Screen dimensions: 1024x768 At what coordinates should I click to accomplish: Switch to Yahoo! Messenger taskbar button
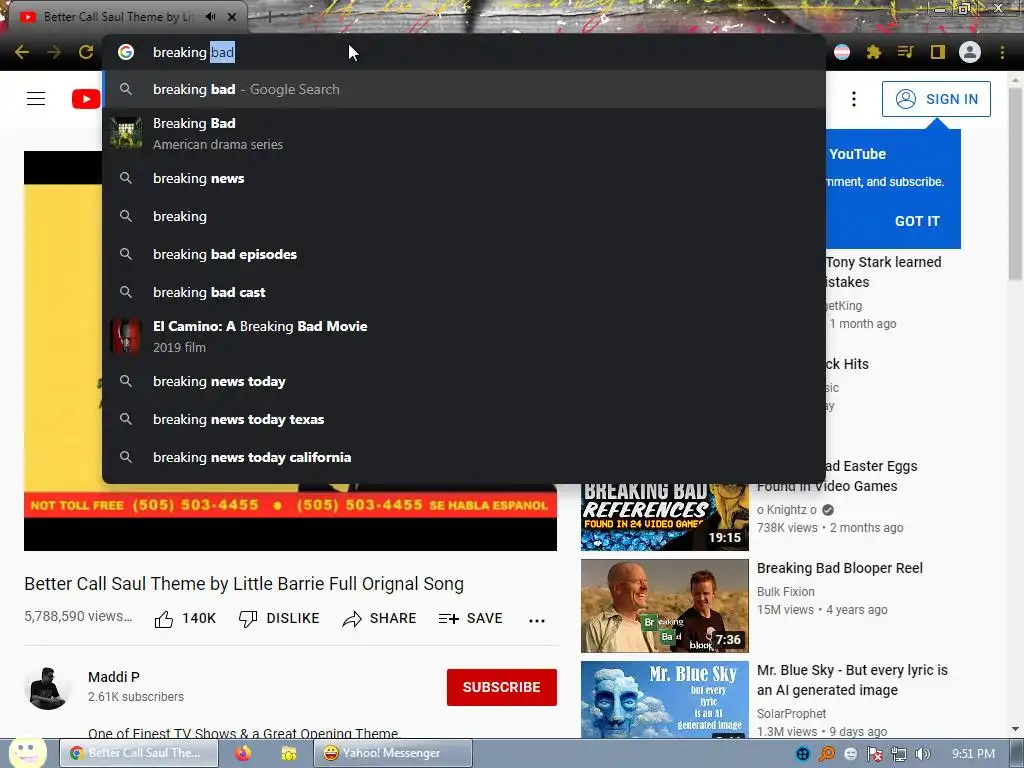point(392,753)
